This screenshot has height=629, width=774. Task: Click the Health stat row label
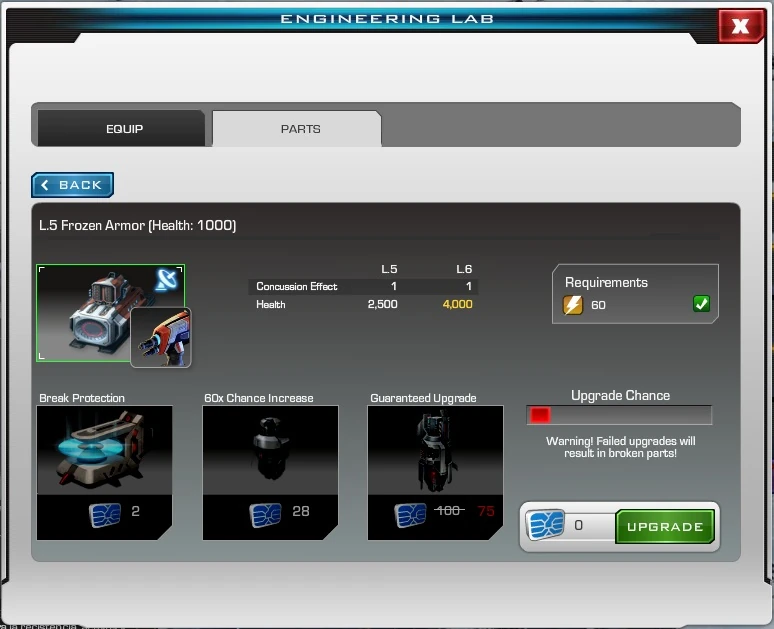(x=271, y=305)
